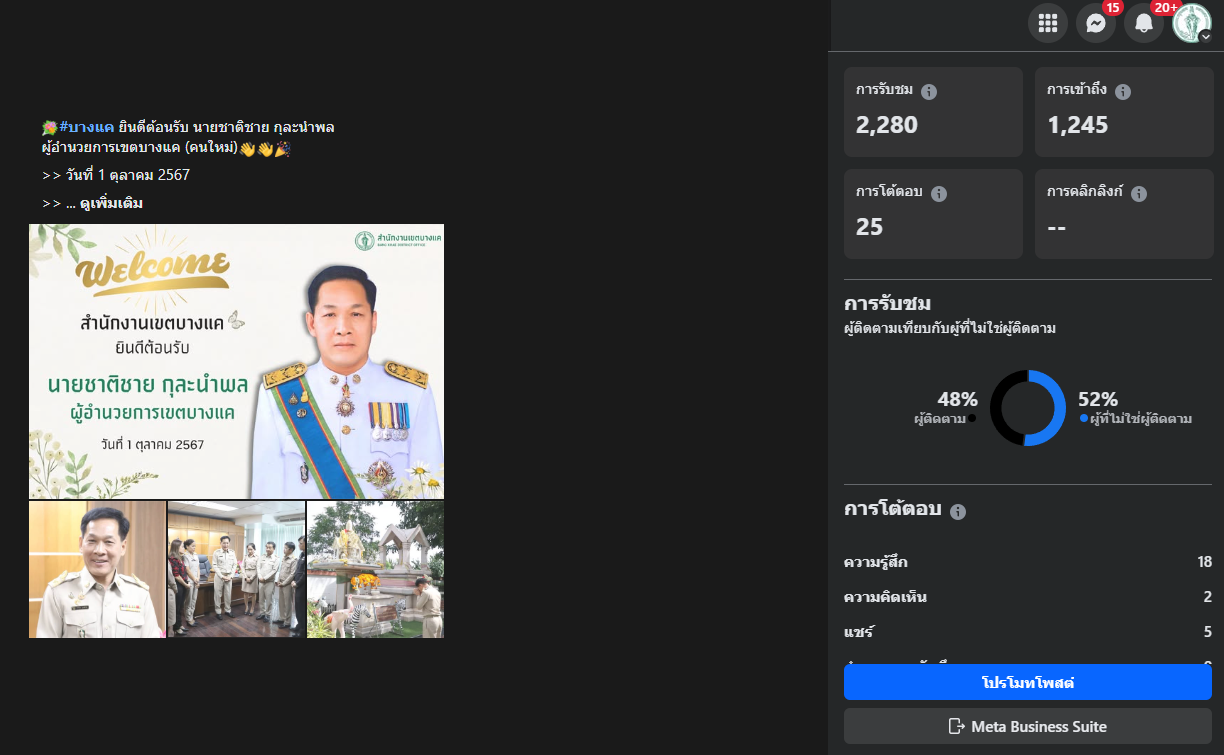Open the apps grid menu icon

(1047, 23)
